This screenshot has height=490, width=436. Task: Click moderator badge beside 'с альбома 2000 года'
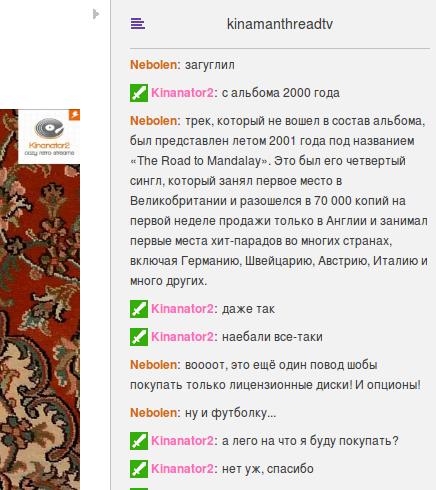[139, 93]
